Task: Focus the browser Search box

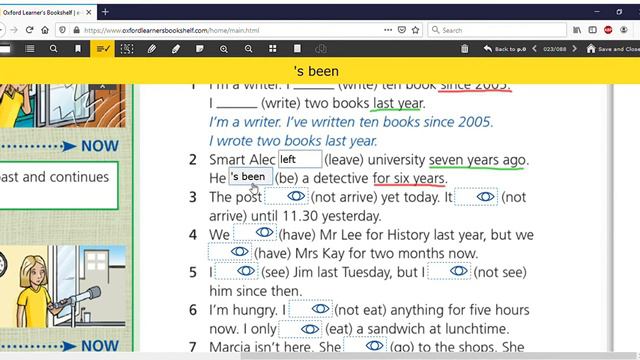Action: [497, 30]
